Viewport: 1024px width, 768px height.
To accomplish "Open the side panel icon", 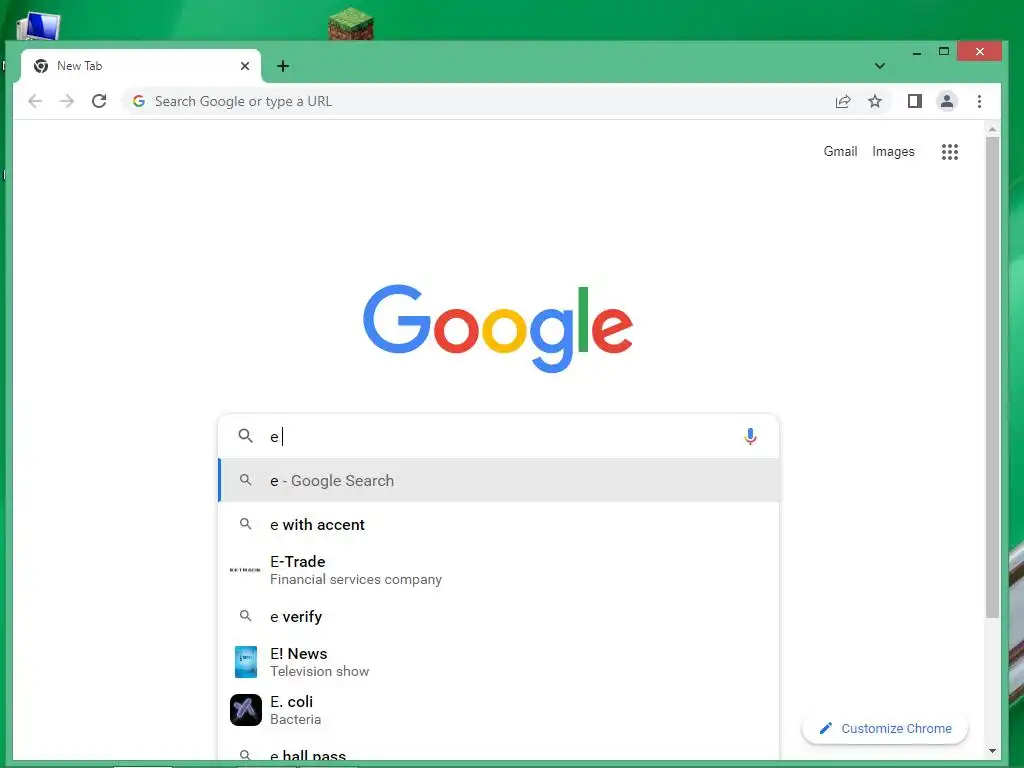I will pos(914,101).
